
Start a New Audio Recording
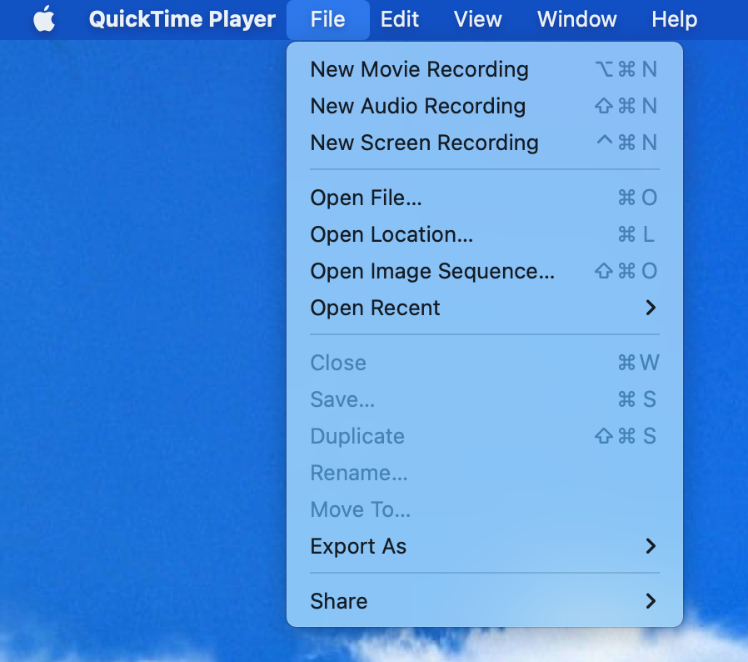pos(484,106)
